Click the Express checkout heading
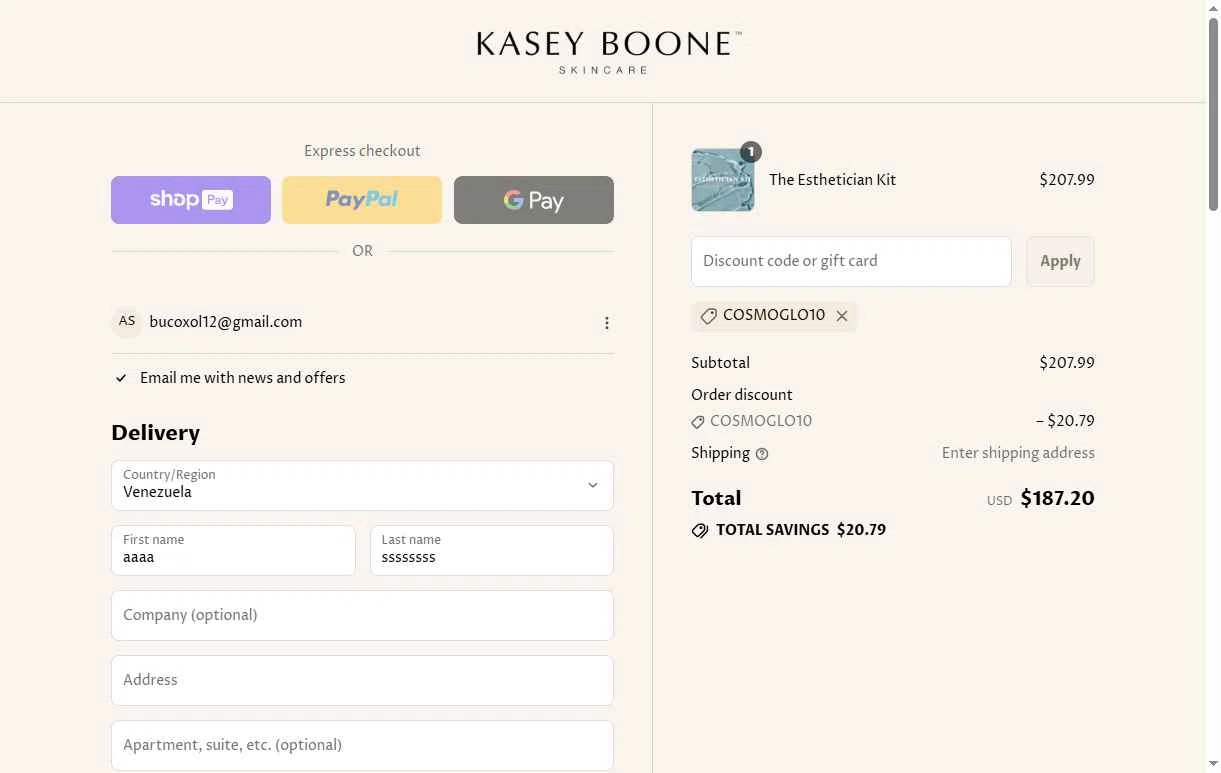1221x773 pixels. pyautogui.click(x=362, y=151)
